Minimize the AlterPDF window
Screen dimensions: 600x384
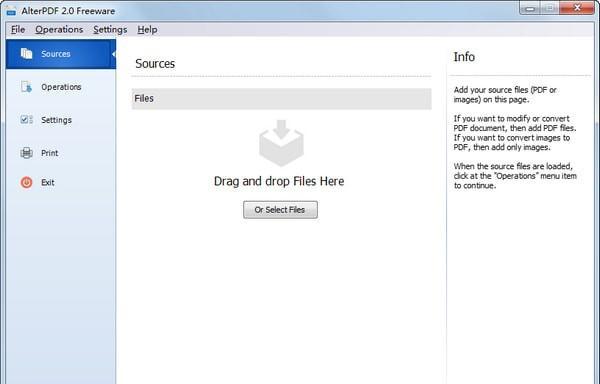530,8
